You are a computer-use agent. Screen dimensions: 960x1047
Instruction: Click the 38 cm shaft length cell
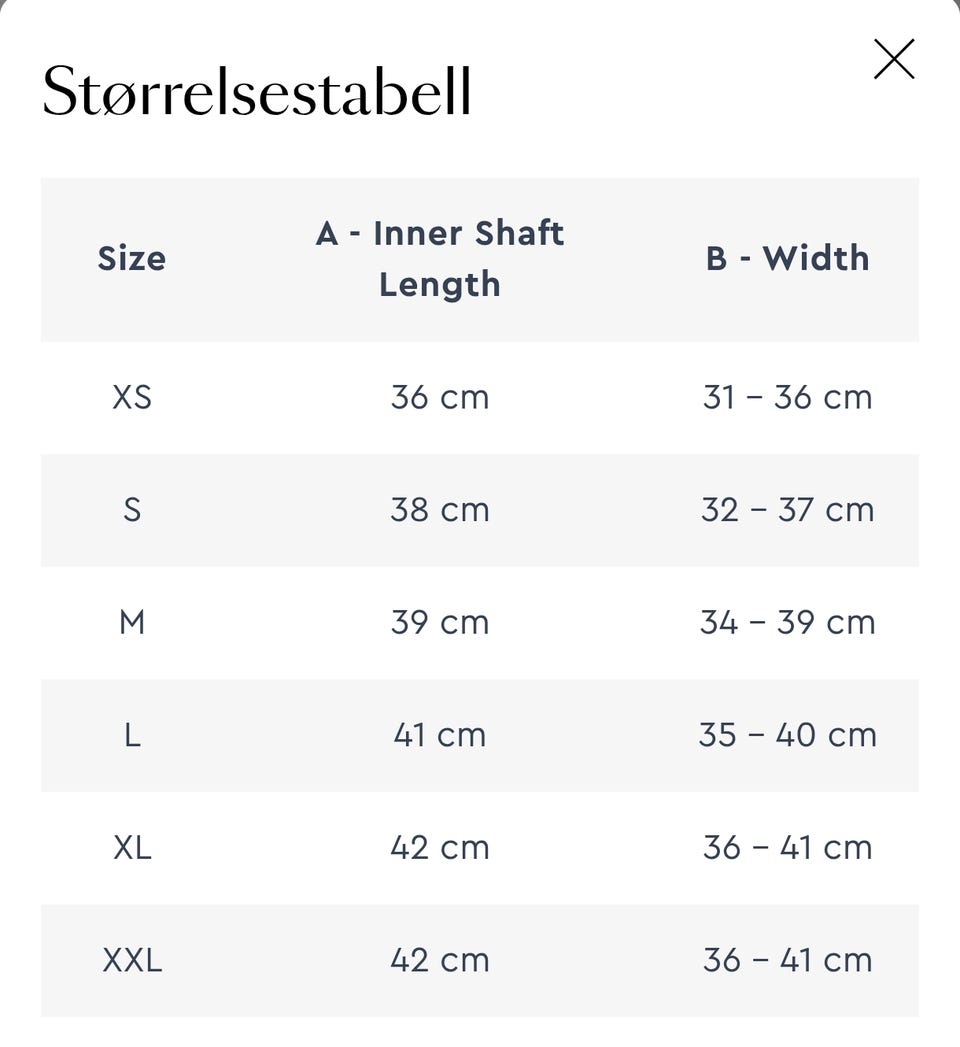pos(440,510)
